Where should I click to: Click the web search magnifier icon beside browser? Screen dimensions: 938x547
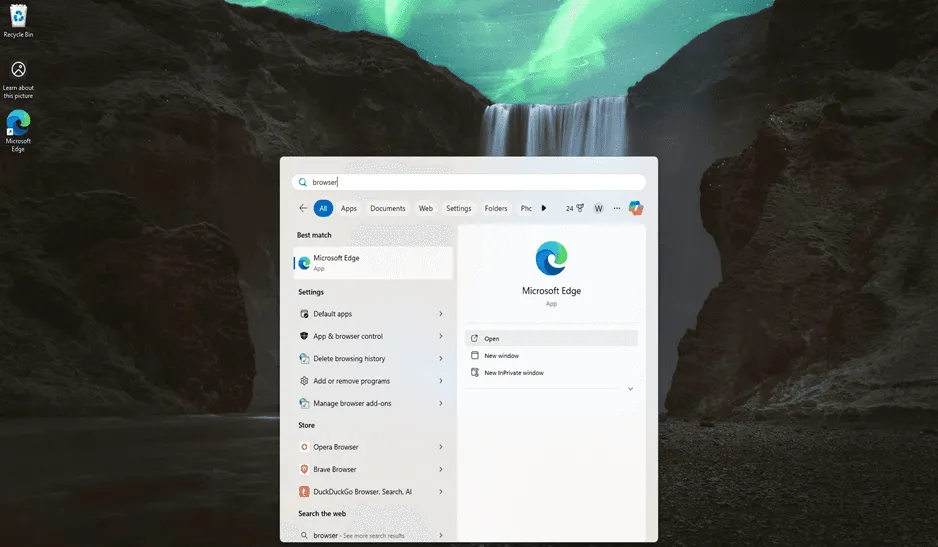coord(304,535)
